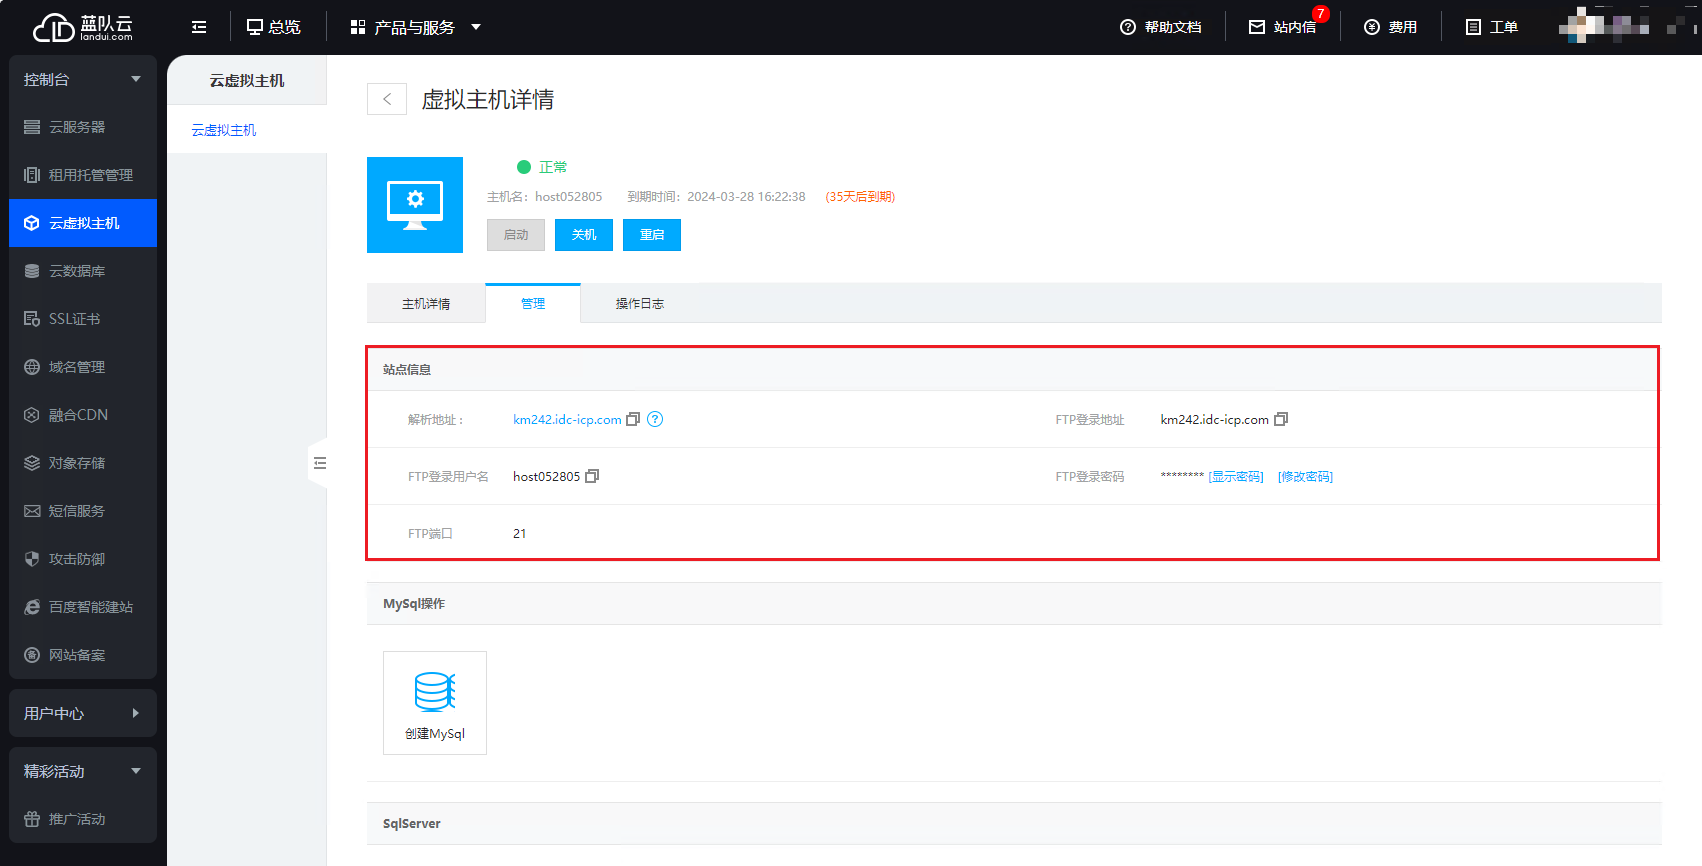Image resolution: width=1702 pixels, height=866 pixels.
Task: Toggle the sidebar collapse handle
Action: (319, 463)
